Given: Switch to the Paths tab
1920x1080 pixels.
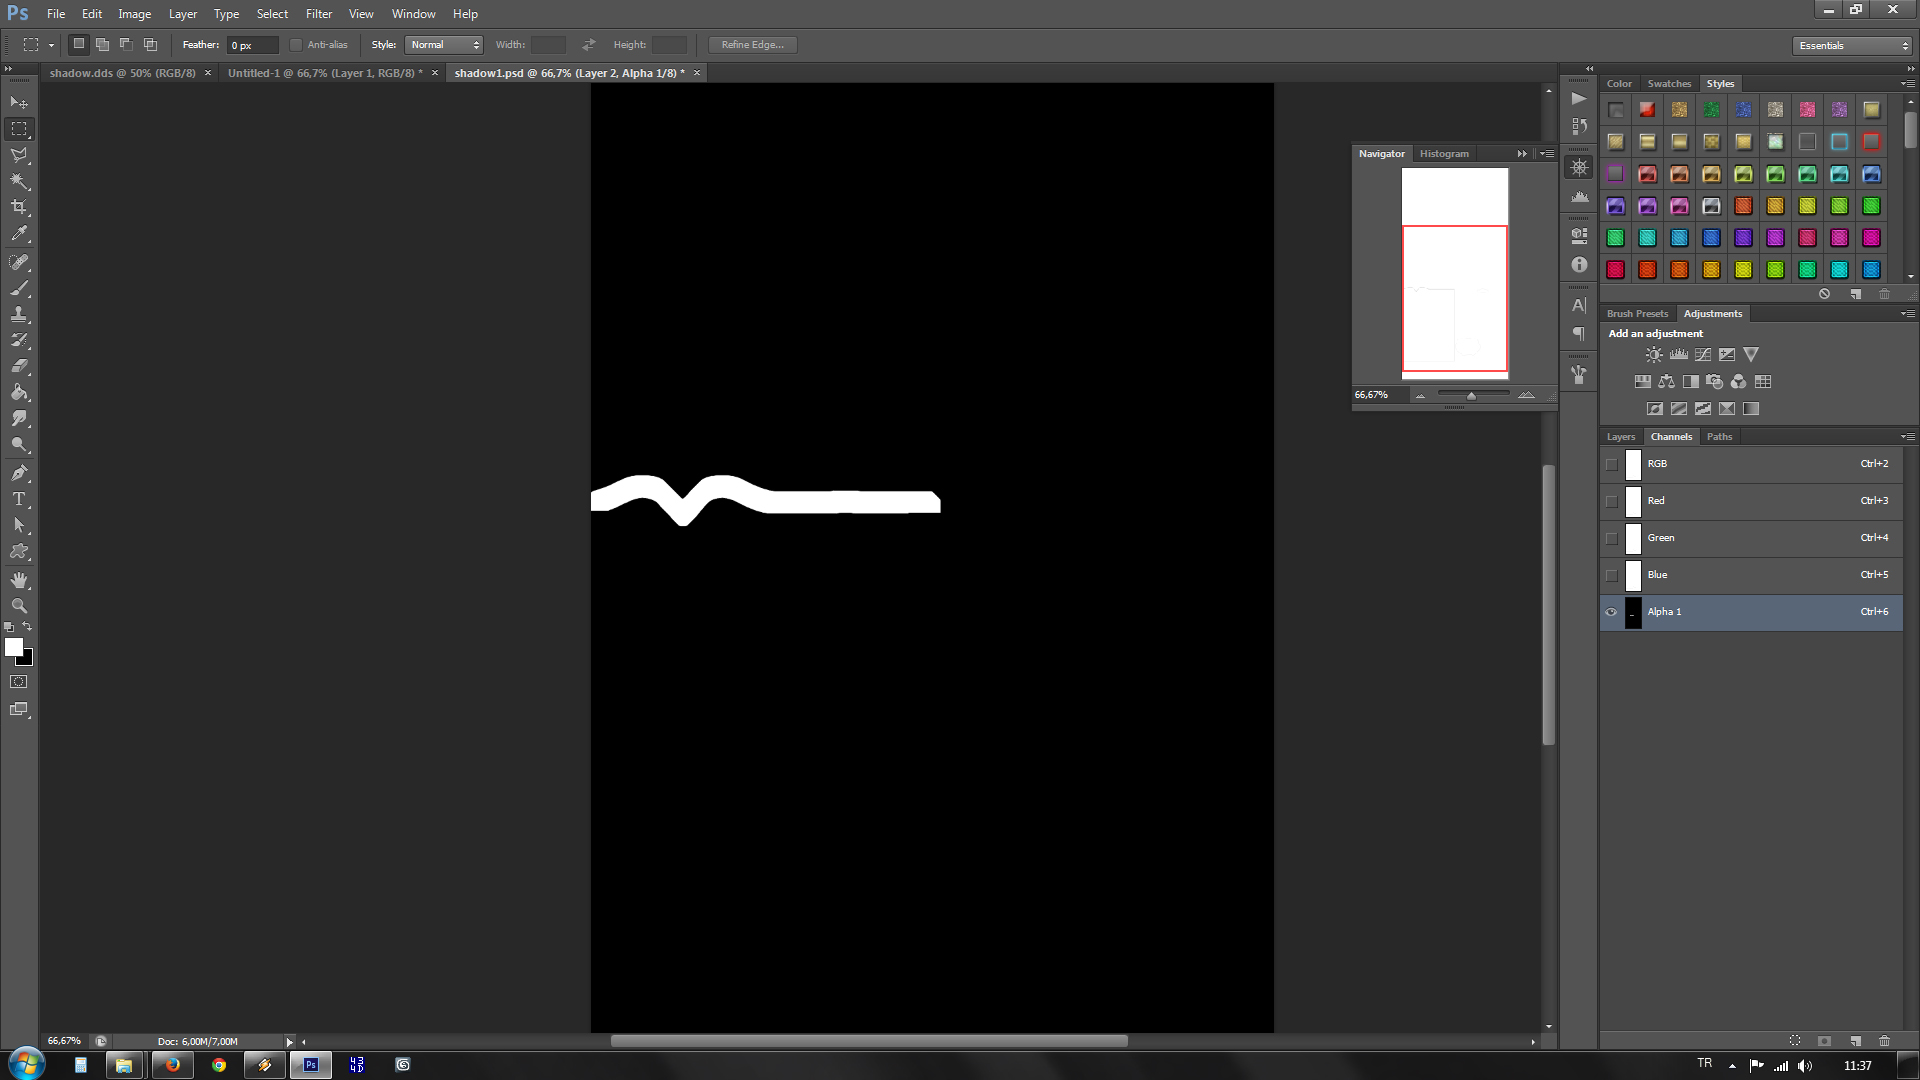Looking at the screenshot, I should coord(1719,437).
